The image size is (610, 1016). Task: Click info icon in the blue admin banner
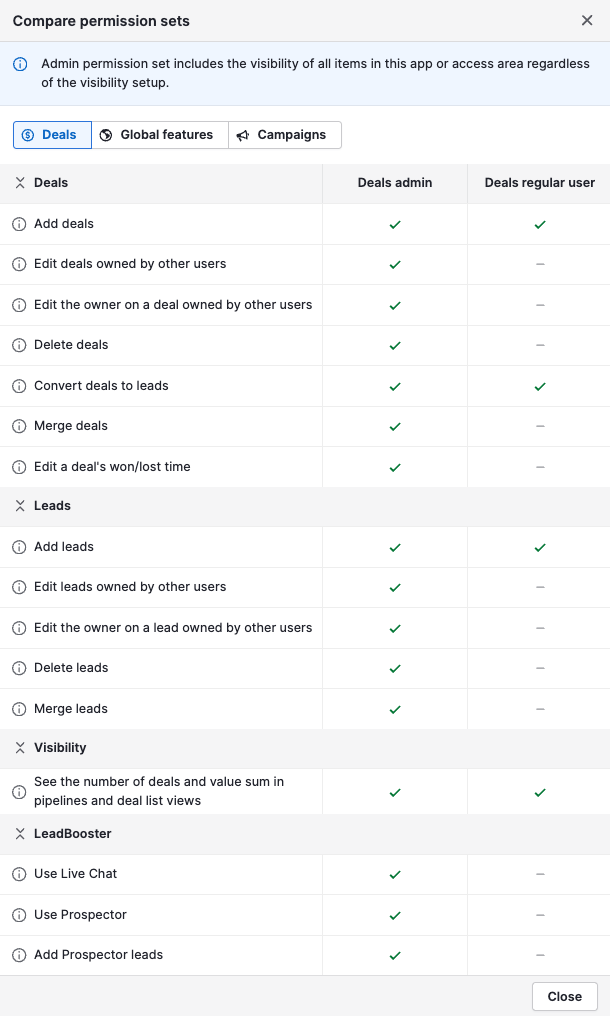(20, 64)
